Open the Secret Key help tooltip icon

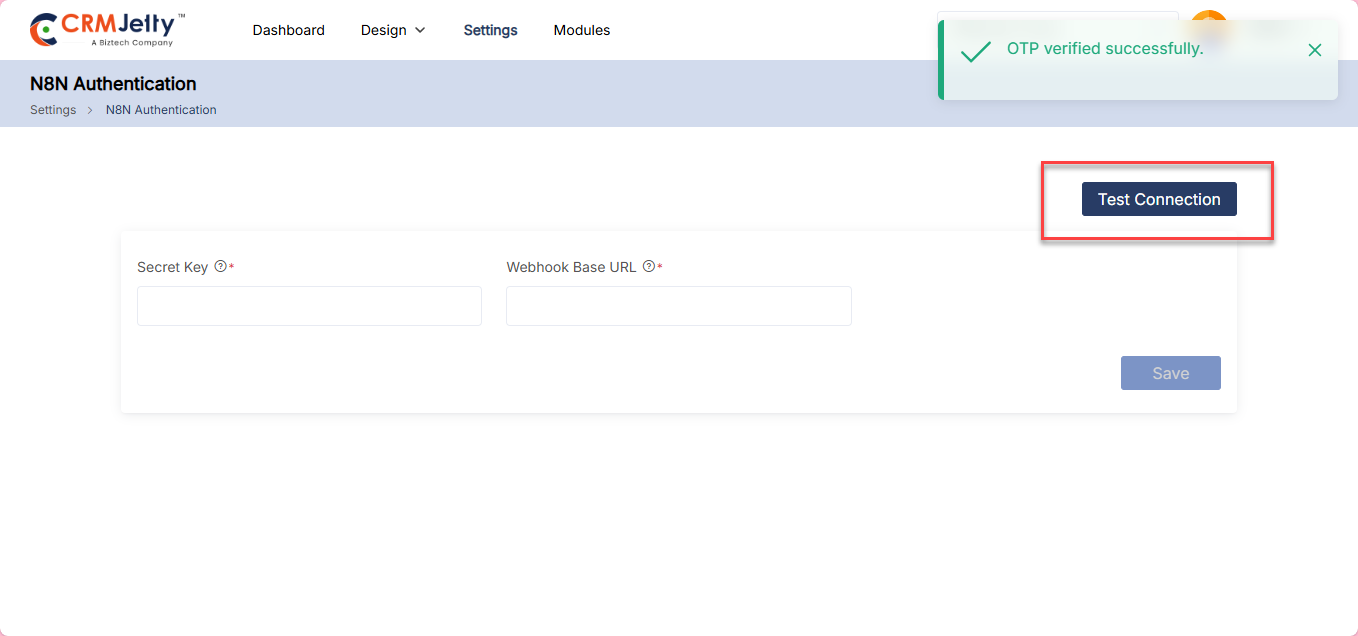tap(221, 267)
